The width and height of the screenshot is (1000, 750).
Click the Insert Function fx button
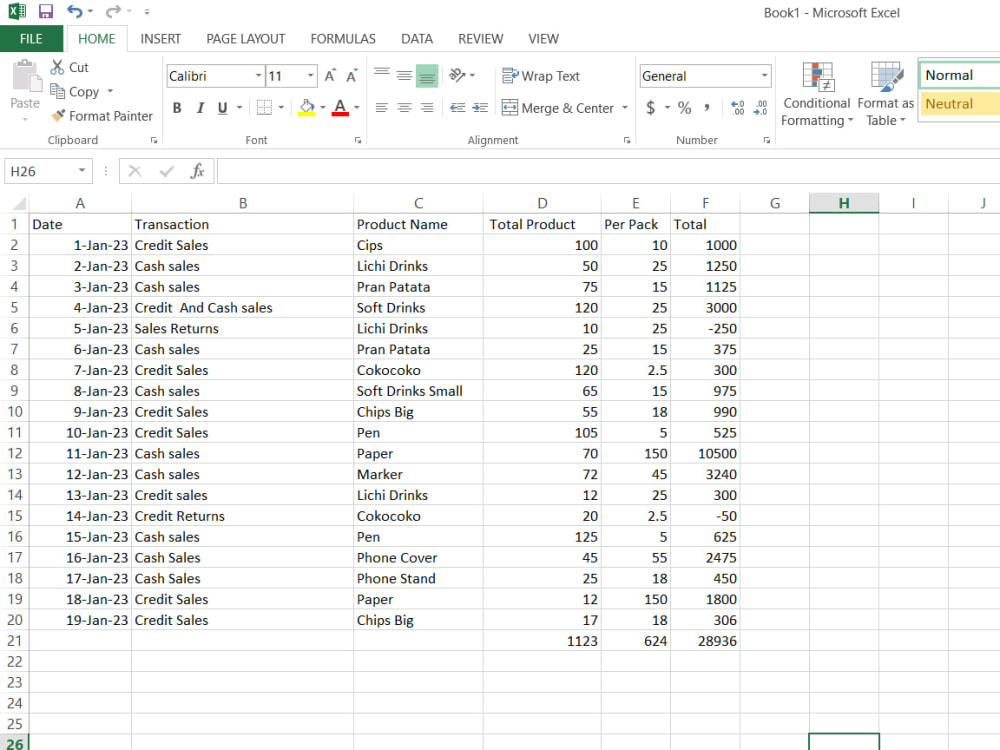pos(197,171)
